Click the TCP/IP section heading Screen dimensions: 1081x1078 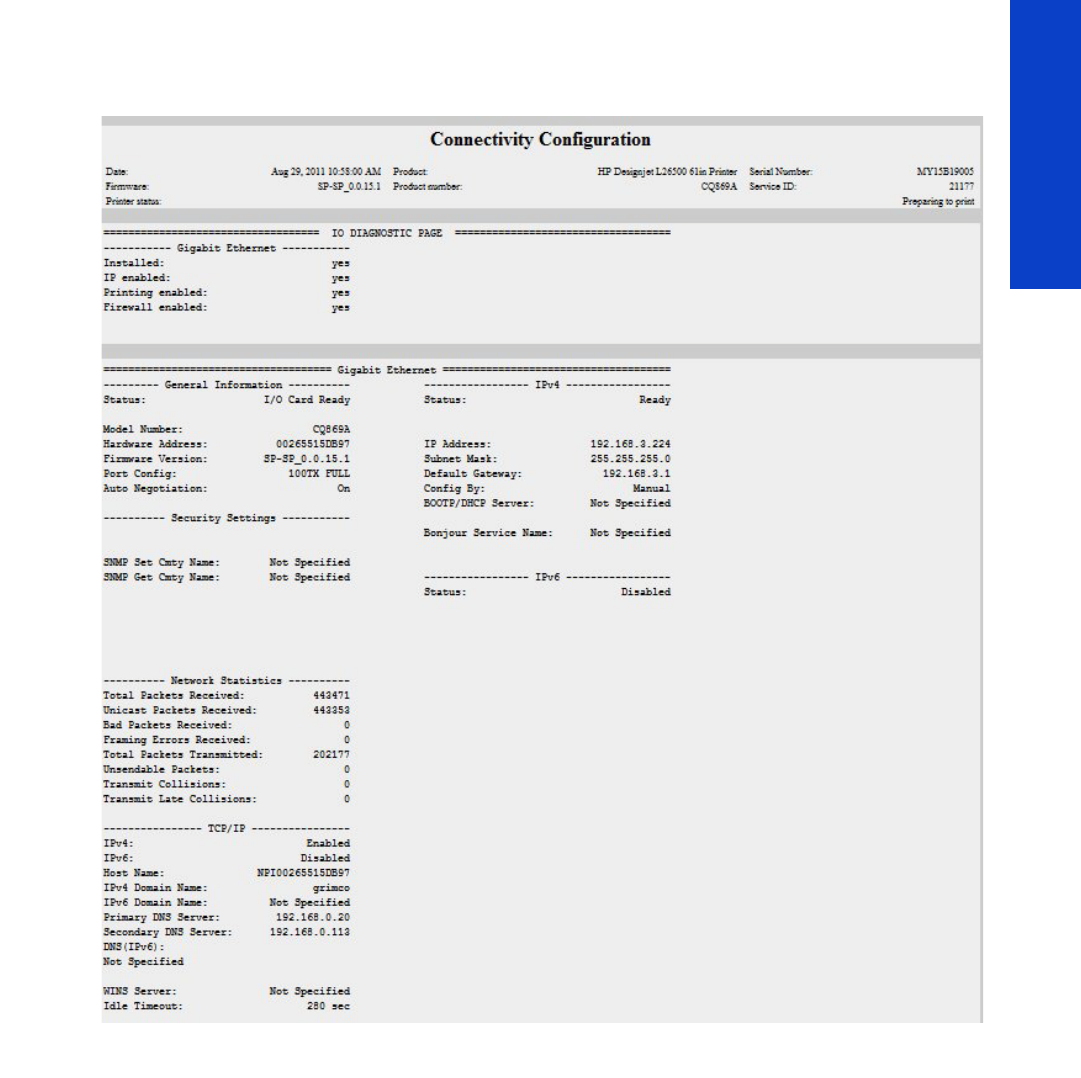click(226, 828)
